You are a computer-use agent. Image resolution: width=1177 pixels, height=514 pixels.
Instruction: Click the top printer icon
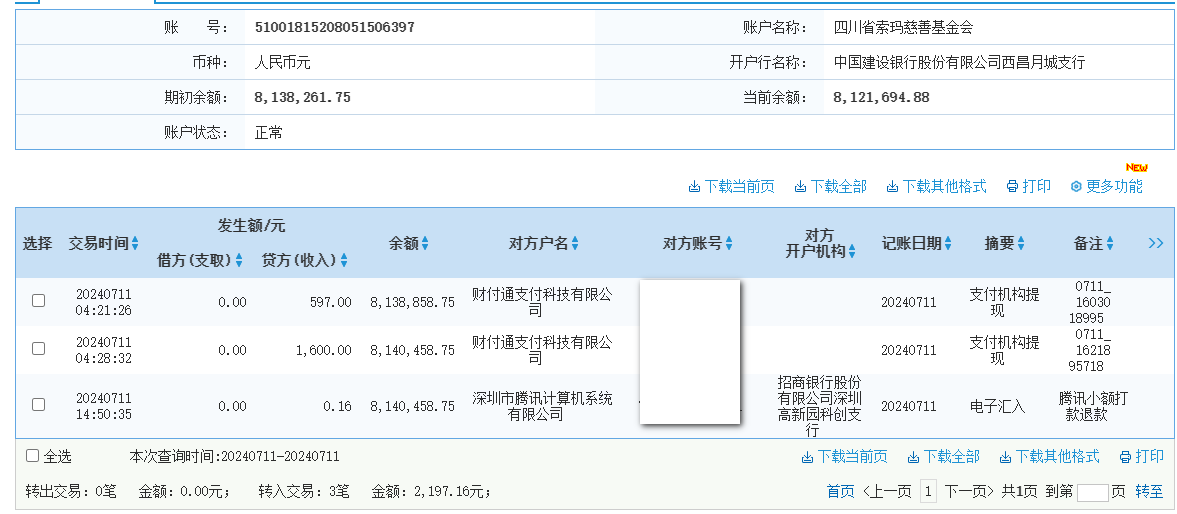(x=1013, y=186)
